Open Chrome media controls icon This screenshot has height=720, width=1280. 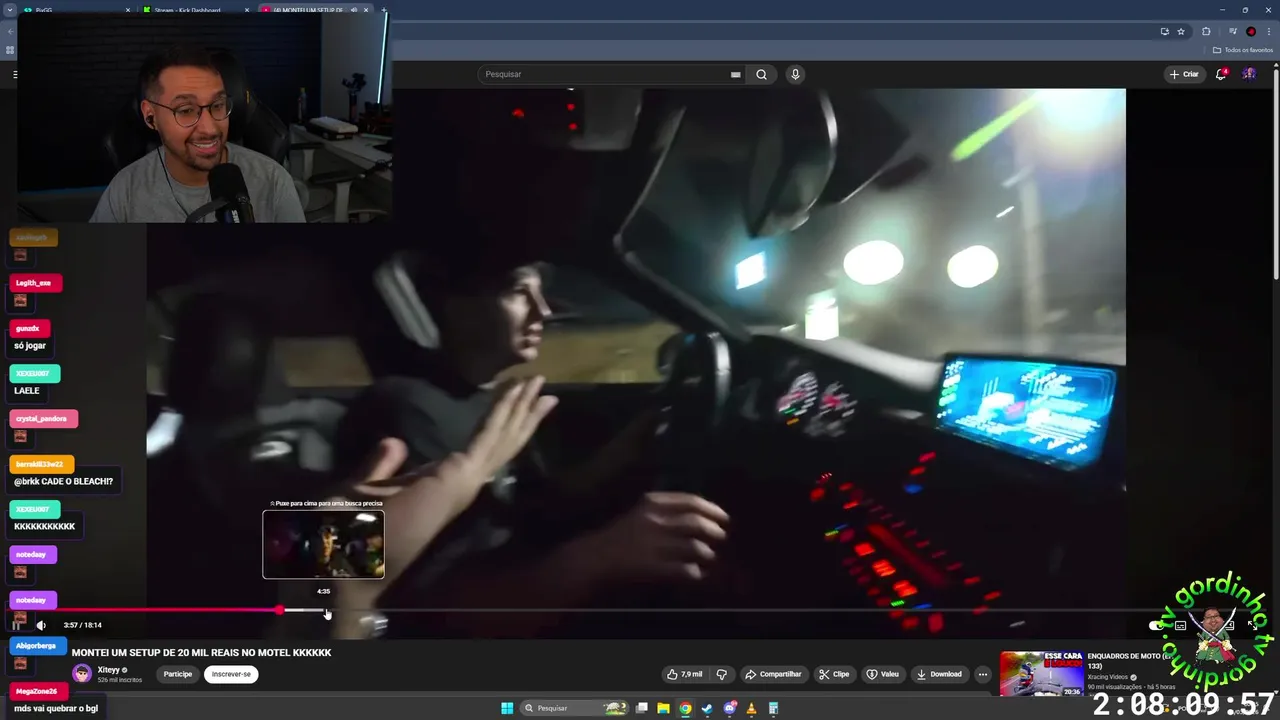[x=1231, y=31]
